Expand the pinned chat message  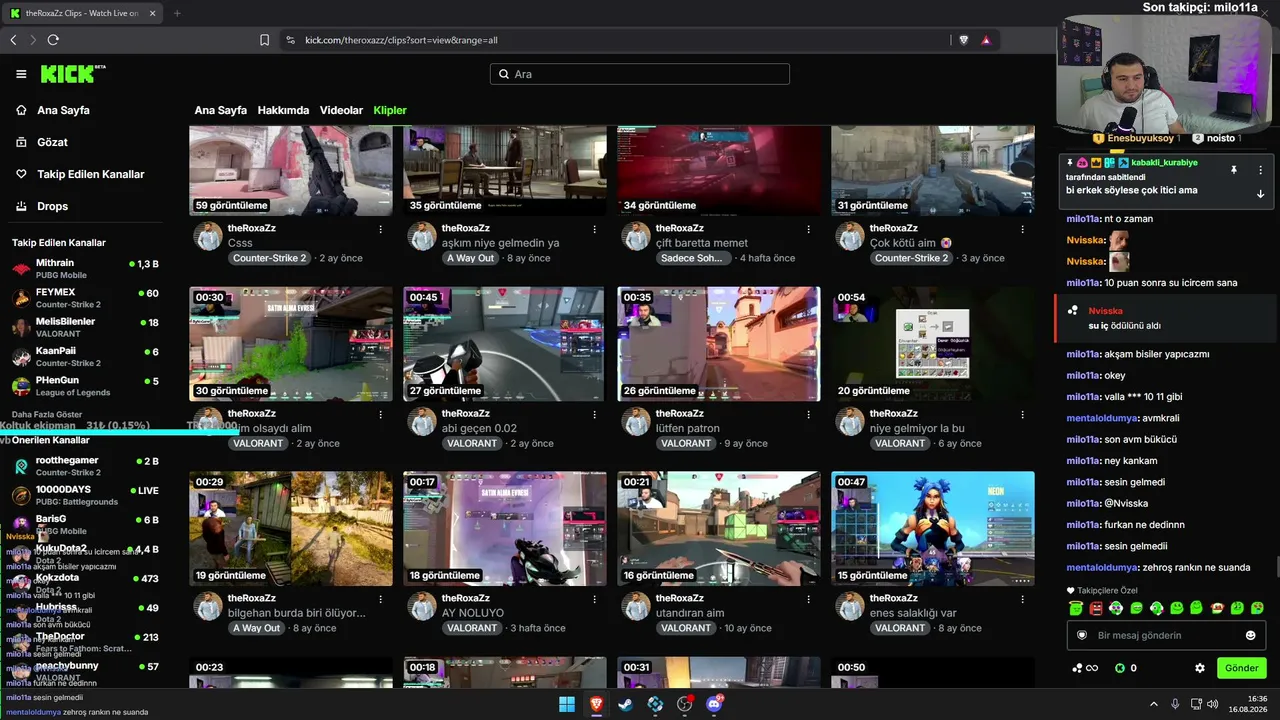point(1260,194)
